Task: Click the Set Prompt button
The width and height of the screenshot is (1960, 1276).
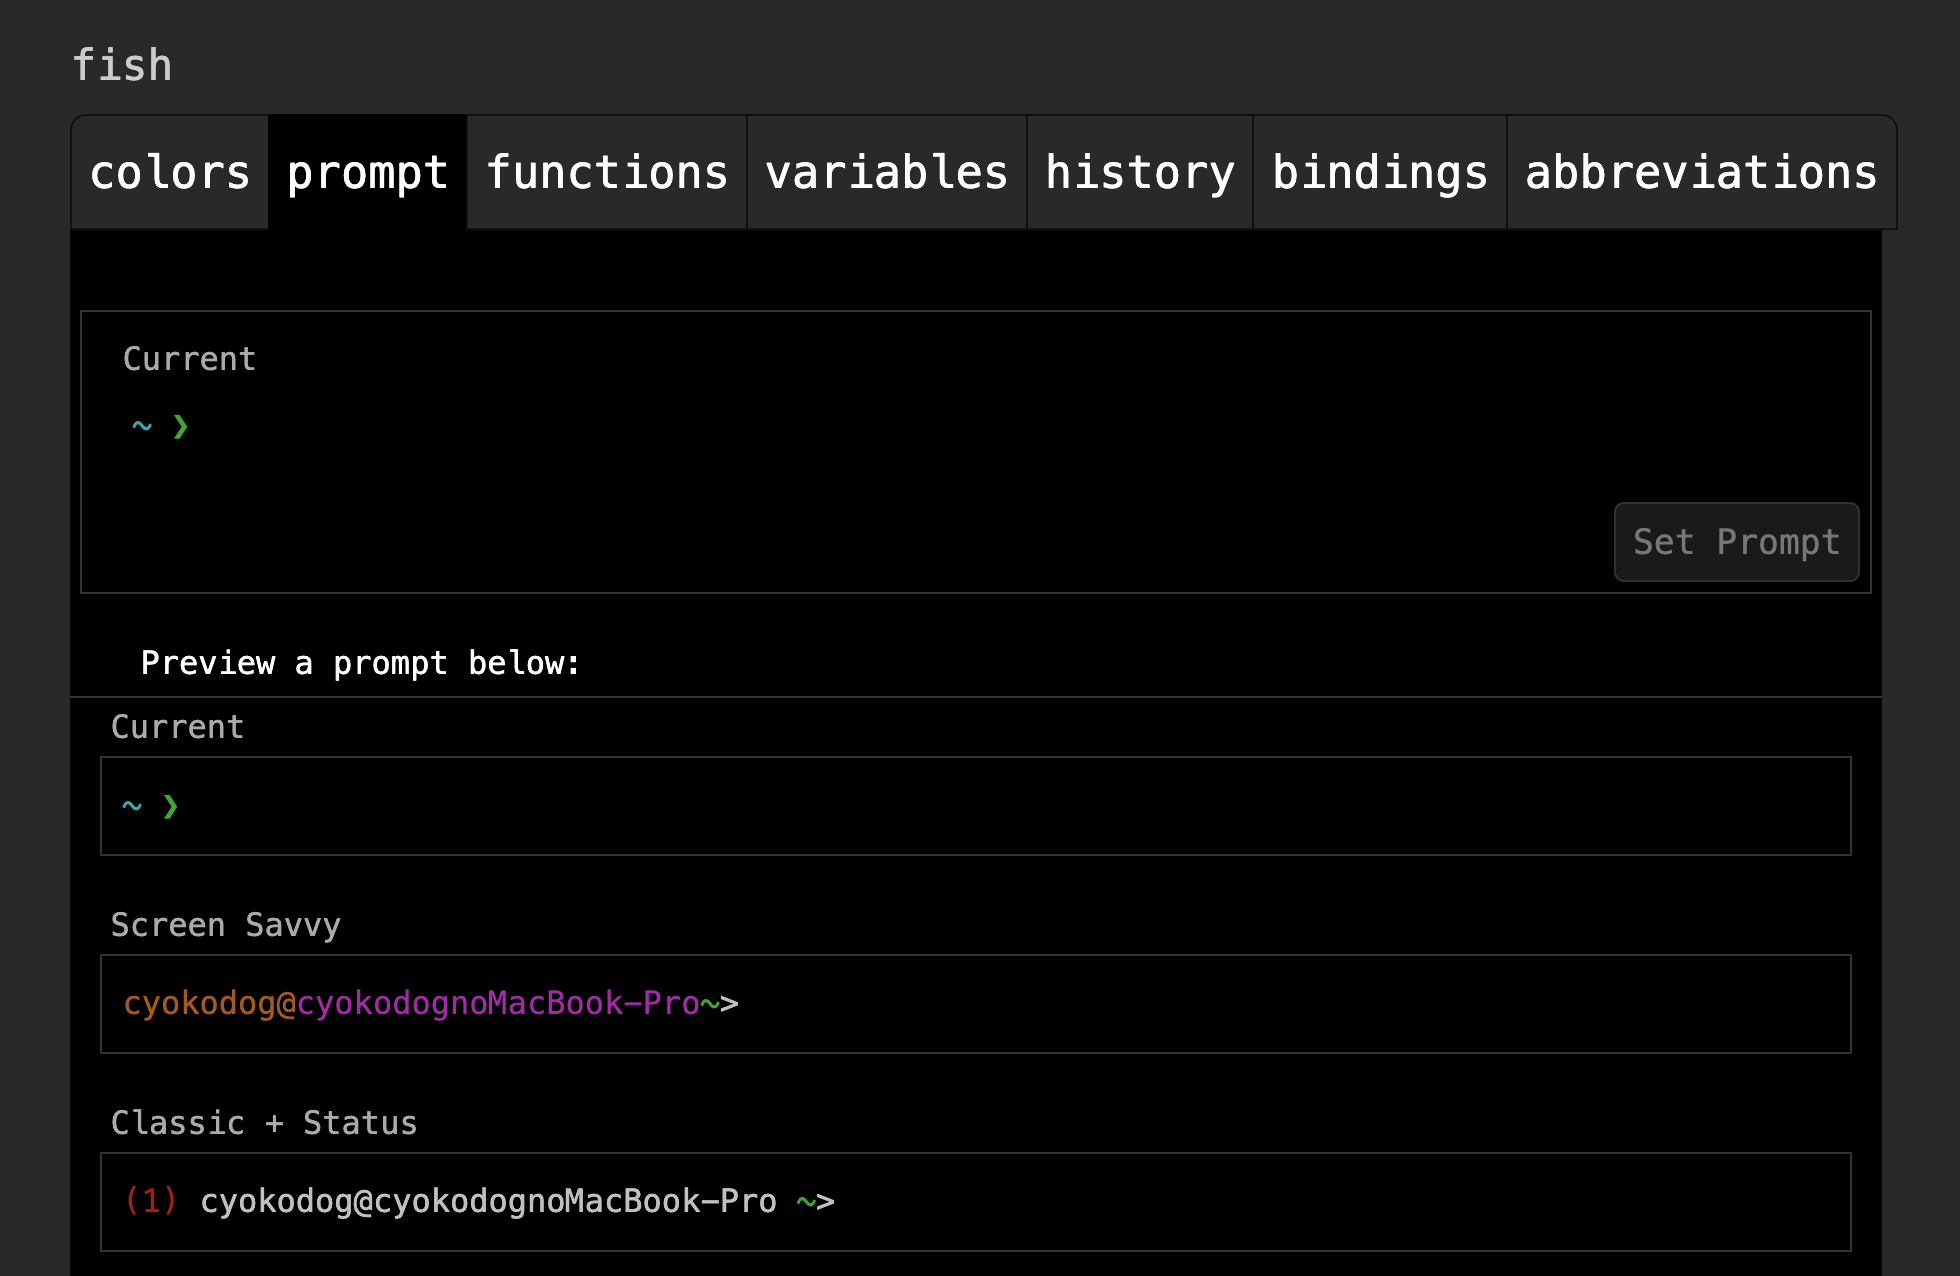Action: pos(1736,542)
